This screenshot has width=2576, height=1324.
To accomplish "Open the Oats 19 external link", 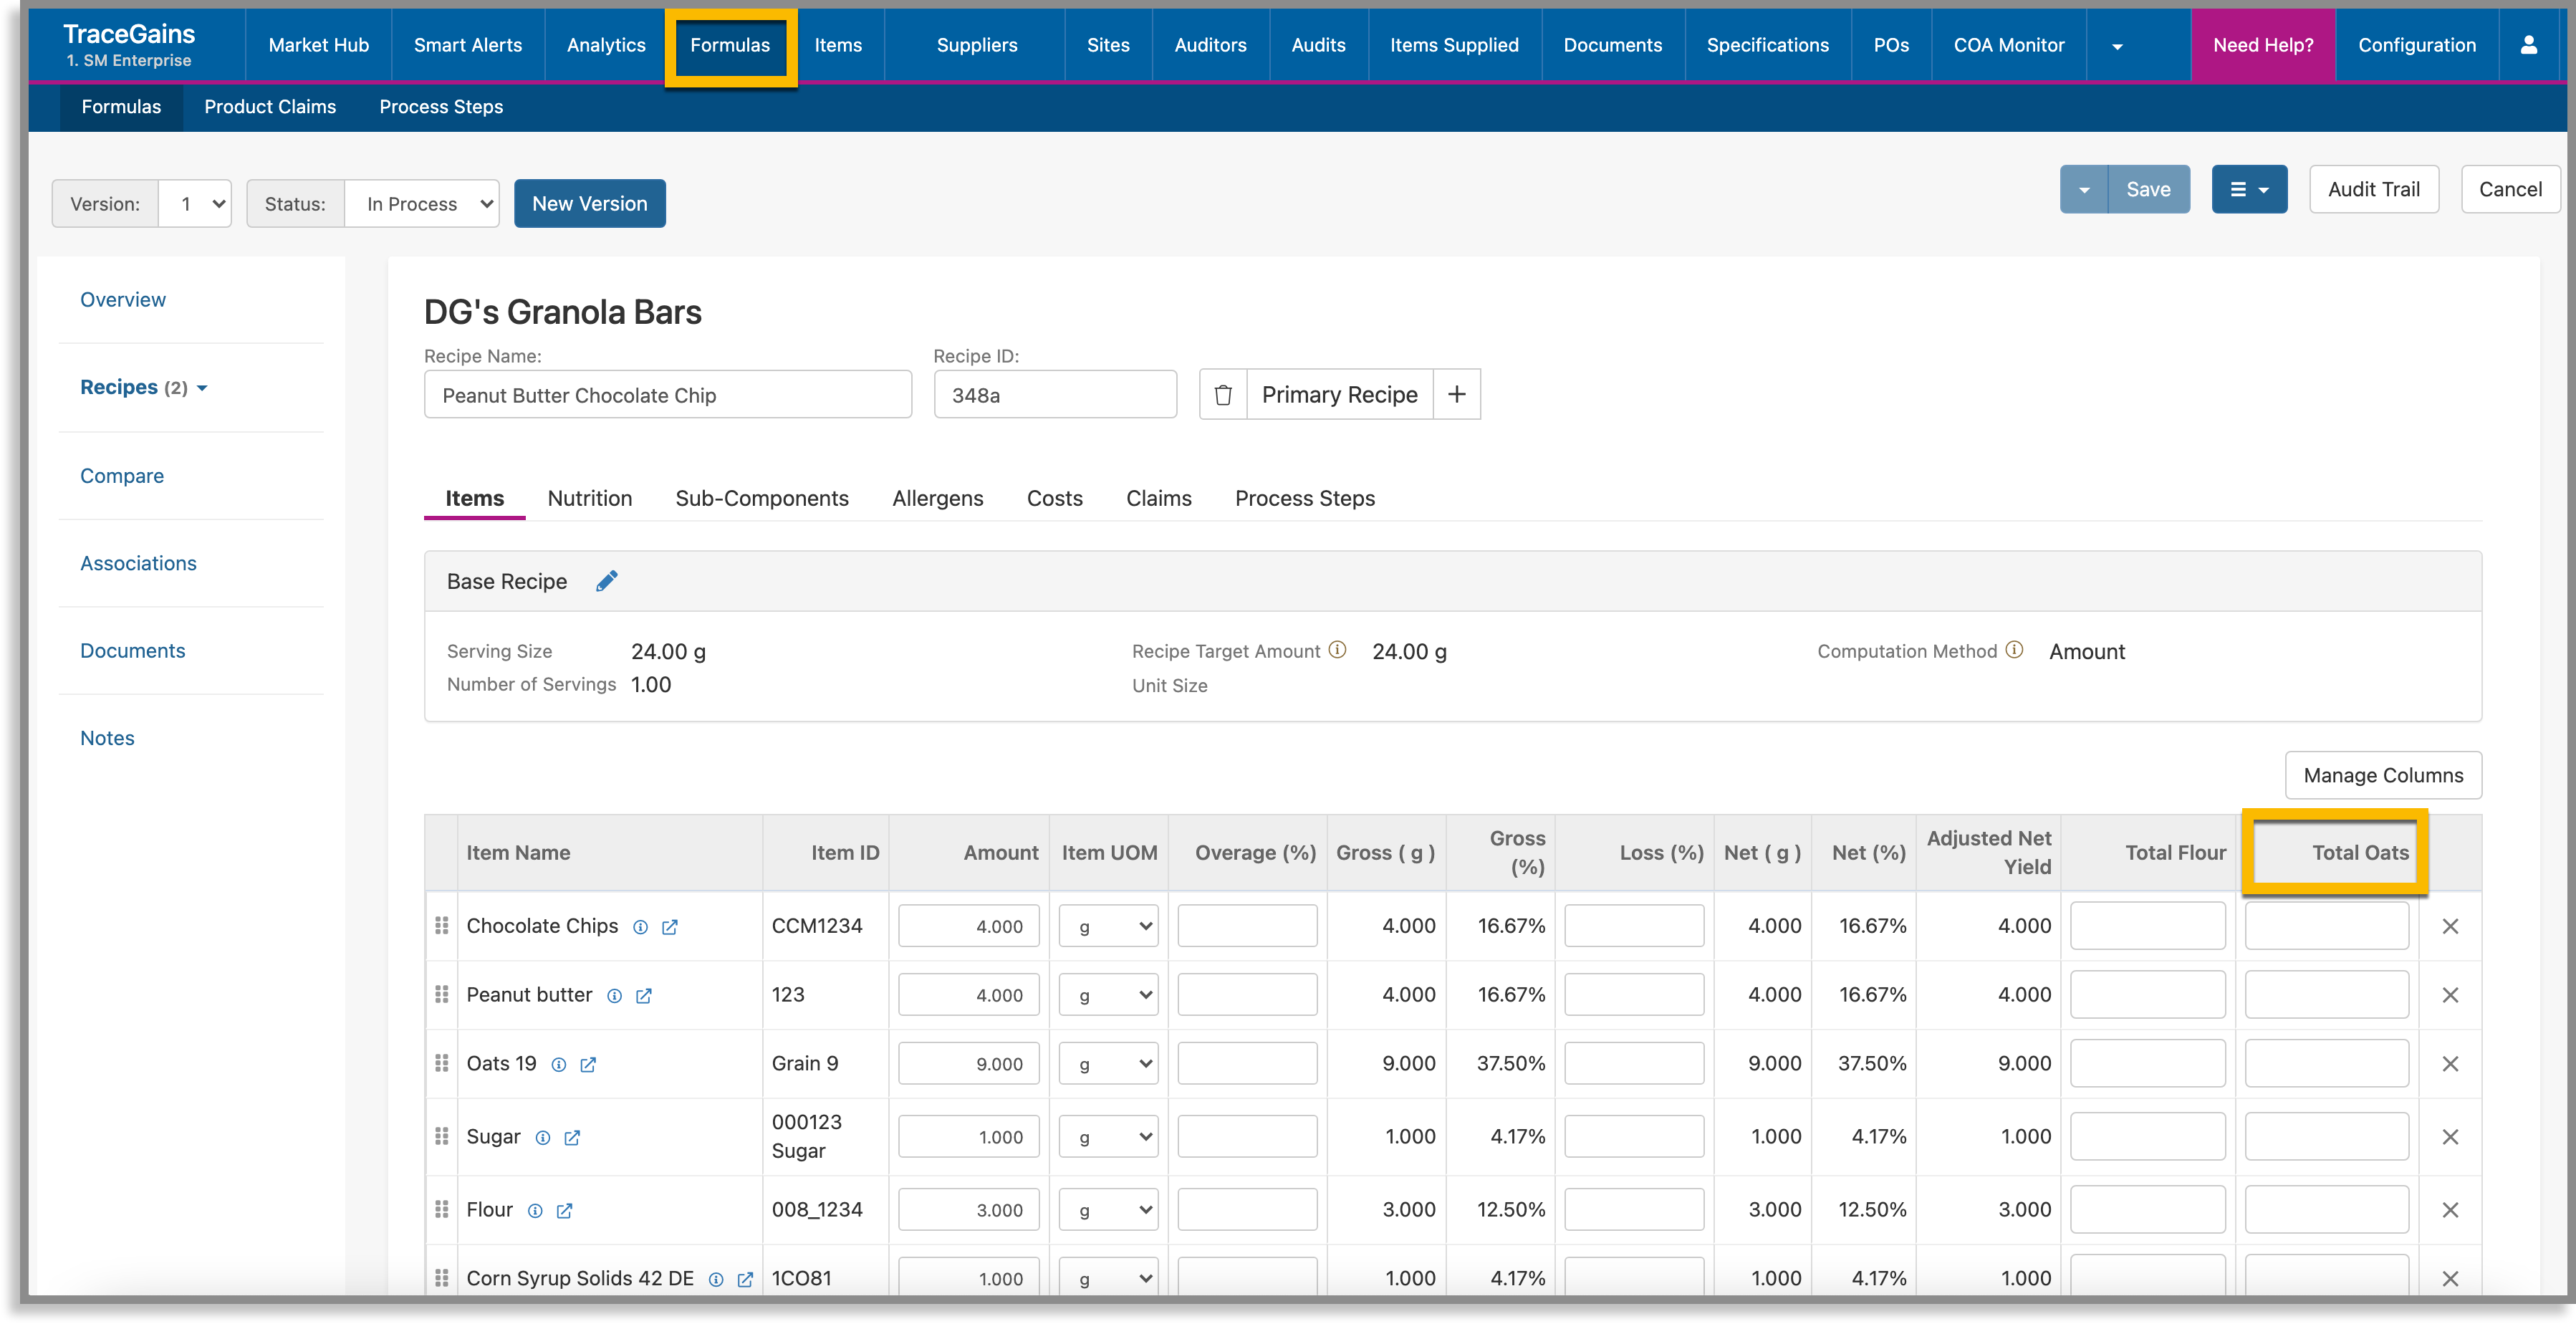I will pyautogui.click(x=588, y=1065).
